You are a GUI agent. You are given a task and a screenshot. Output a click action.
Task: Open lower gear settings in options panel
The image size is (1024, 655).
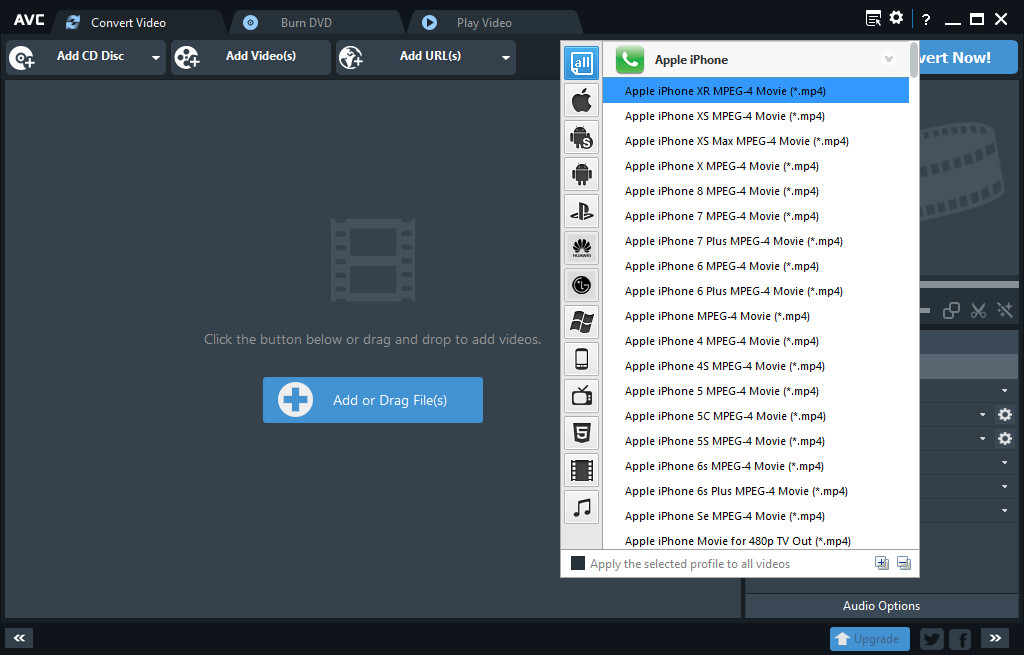pyautogui.click(x=1004, y=438)
